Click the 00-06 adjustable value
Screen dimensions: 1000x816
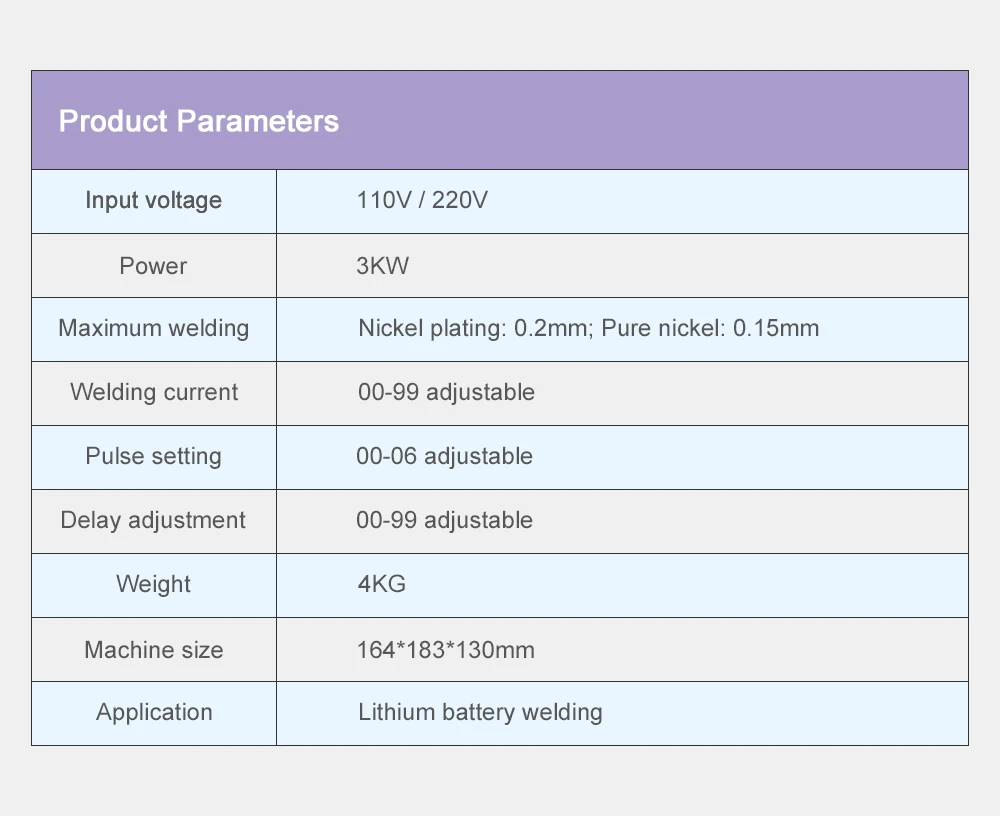(x=444, y=456)
